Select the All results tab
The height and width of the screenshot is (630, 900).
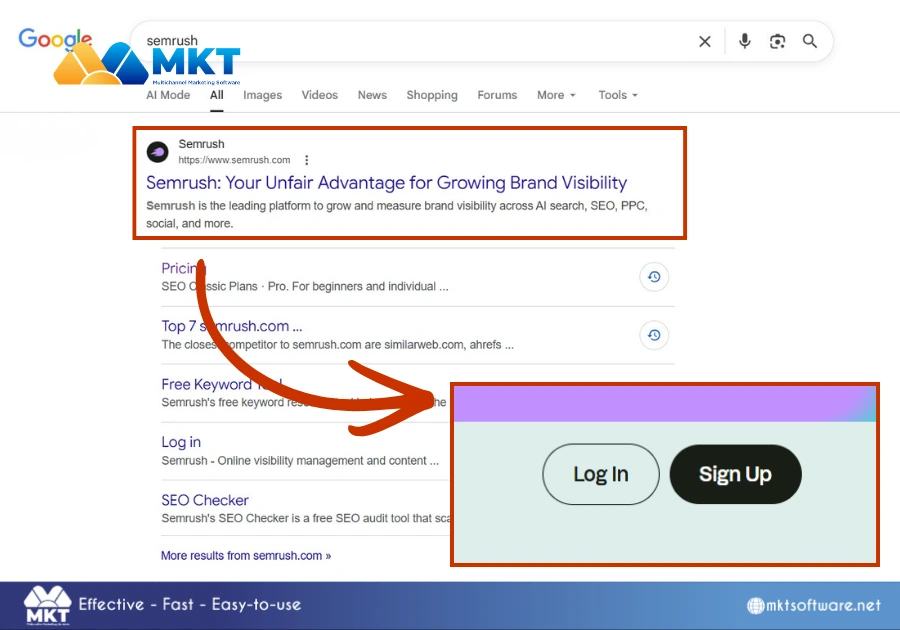tap(216, 95)
